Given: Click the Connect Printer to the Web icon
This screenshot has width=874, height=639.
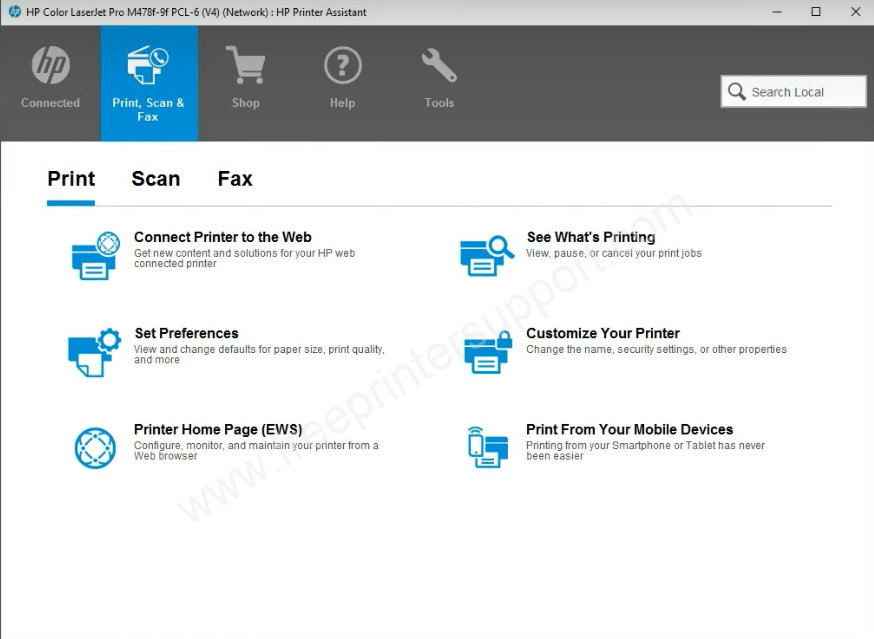Looking at the screenshot, I should [x=95, y=256].
